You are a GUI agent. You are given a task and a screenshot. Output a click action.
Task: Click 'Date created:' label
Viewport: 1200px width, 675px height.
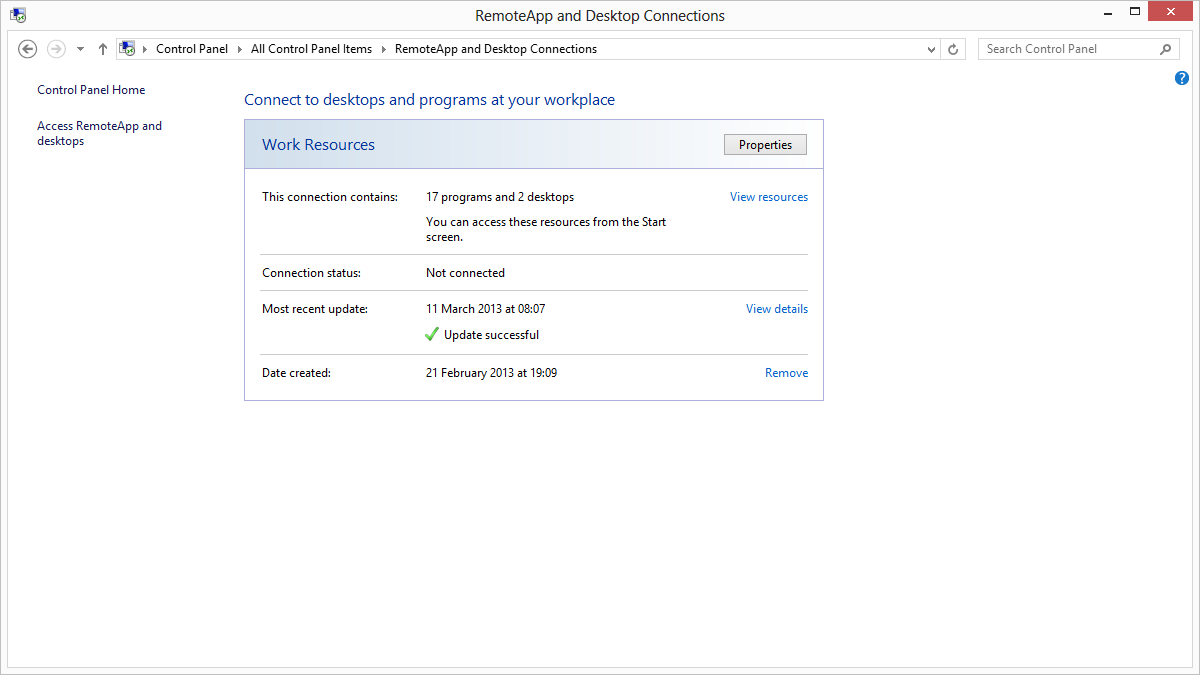(296, 373)
